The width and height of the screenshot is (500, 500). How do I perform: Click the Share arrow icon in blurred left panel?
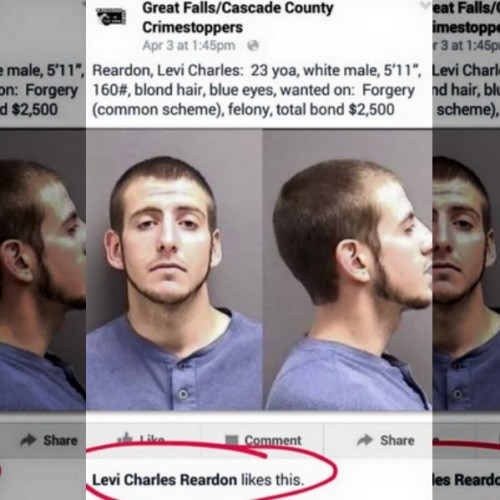(28, 440)
